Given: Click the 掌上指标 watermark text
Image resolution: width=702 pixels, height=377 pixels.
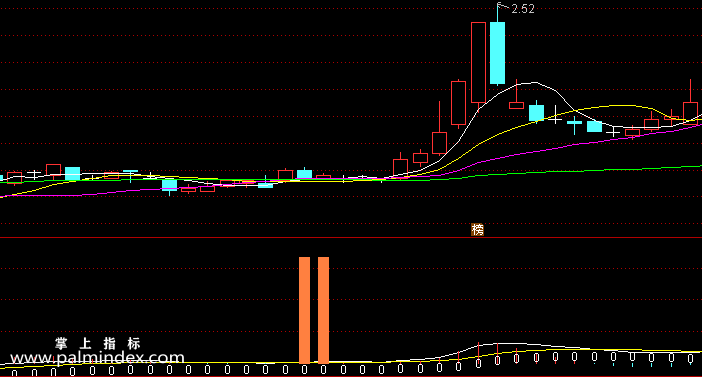Looking at the screenshot, I should [x=98, y=343].
